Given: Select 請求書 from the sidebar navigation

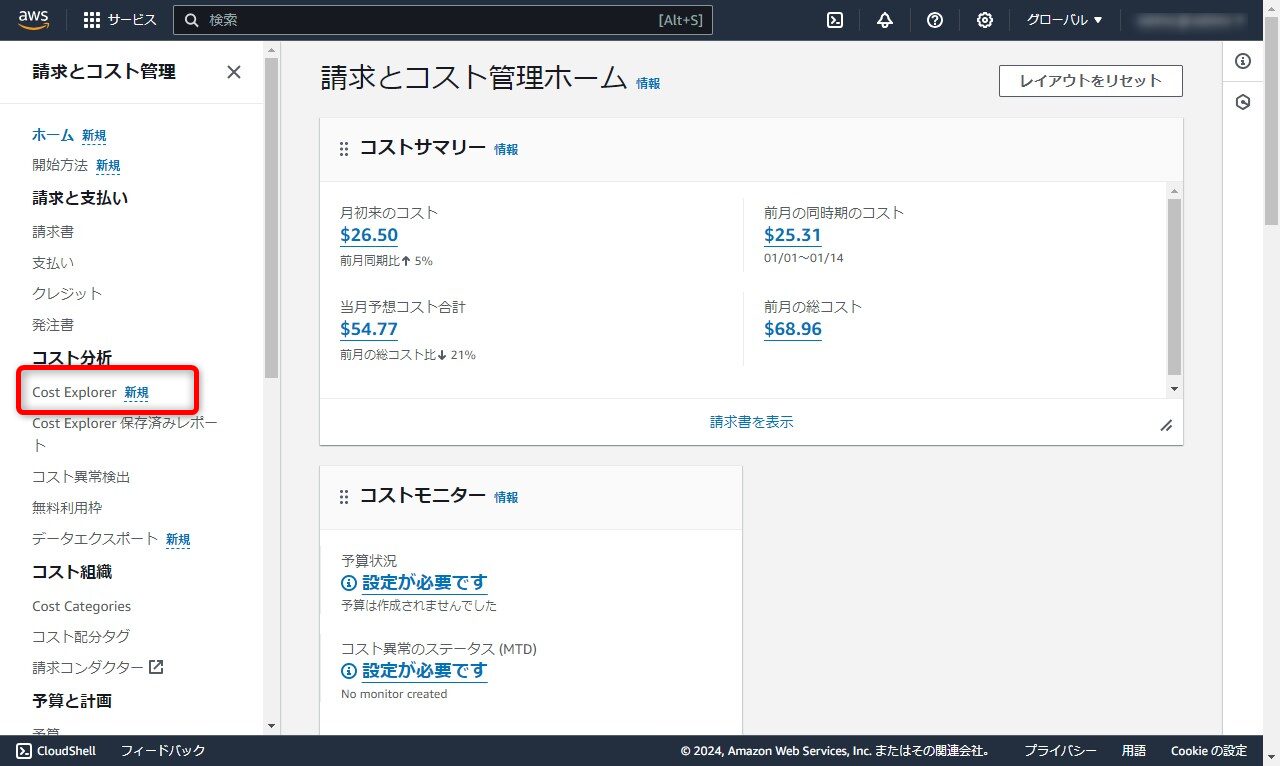Looking at the screenshot, I should (52, 231).
